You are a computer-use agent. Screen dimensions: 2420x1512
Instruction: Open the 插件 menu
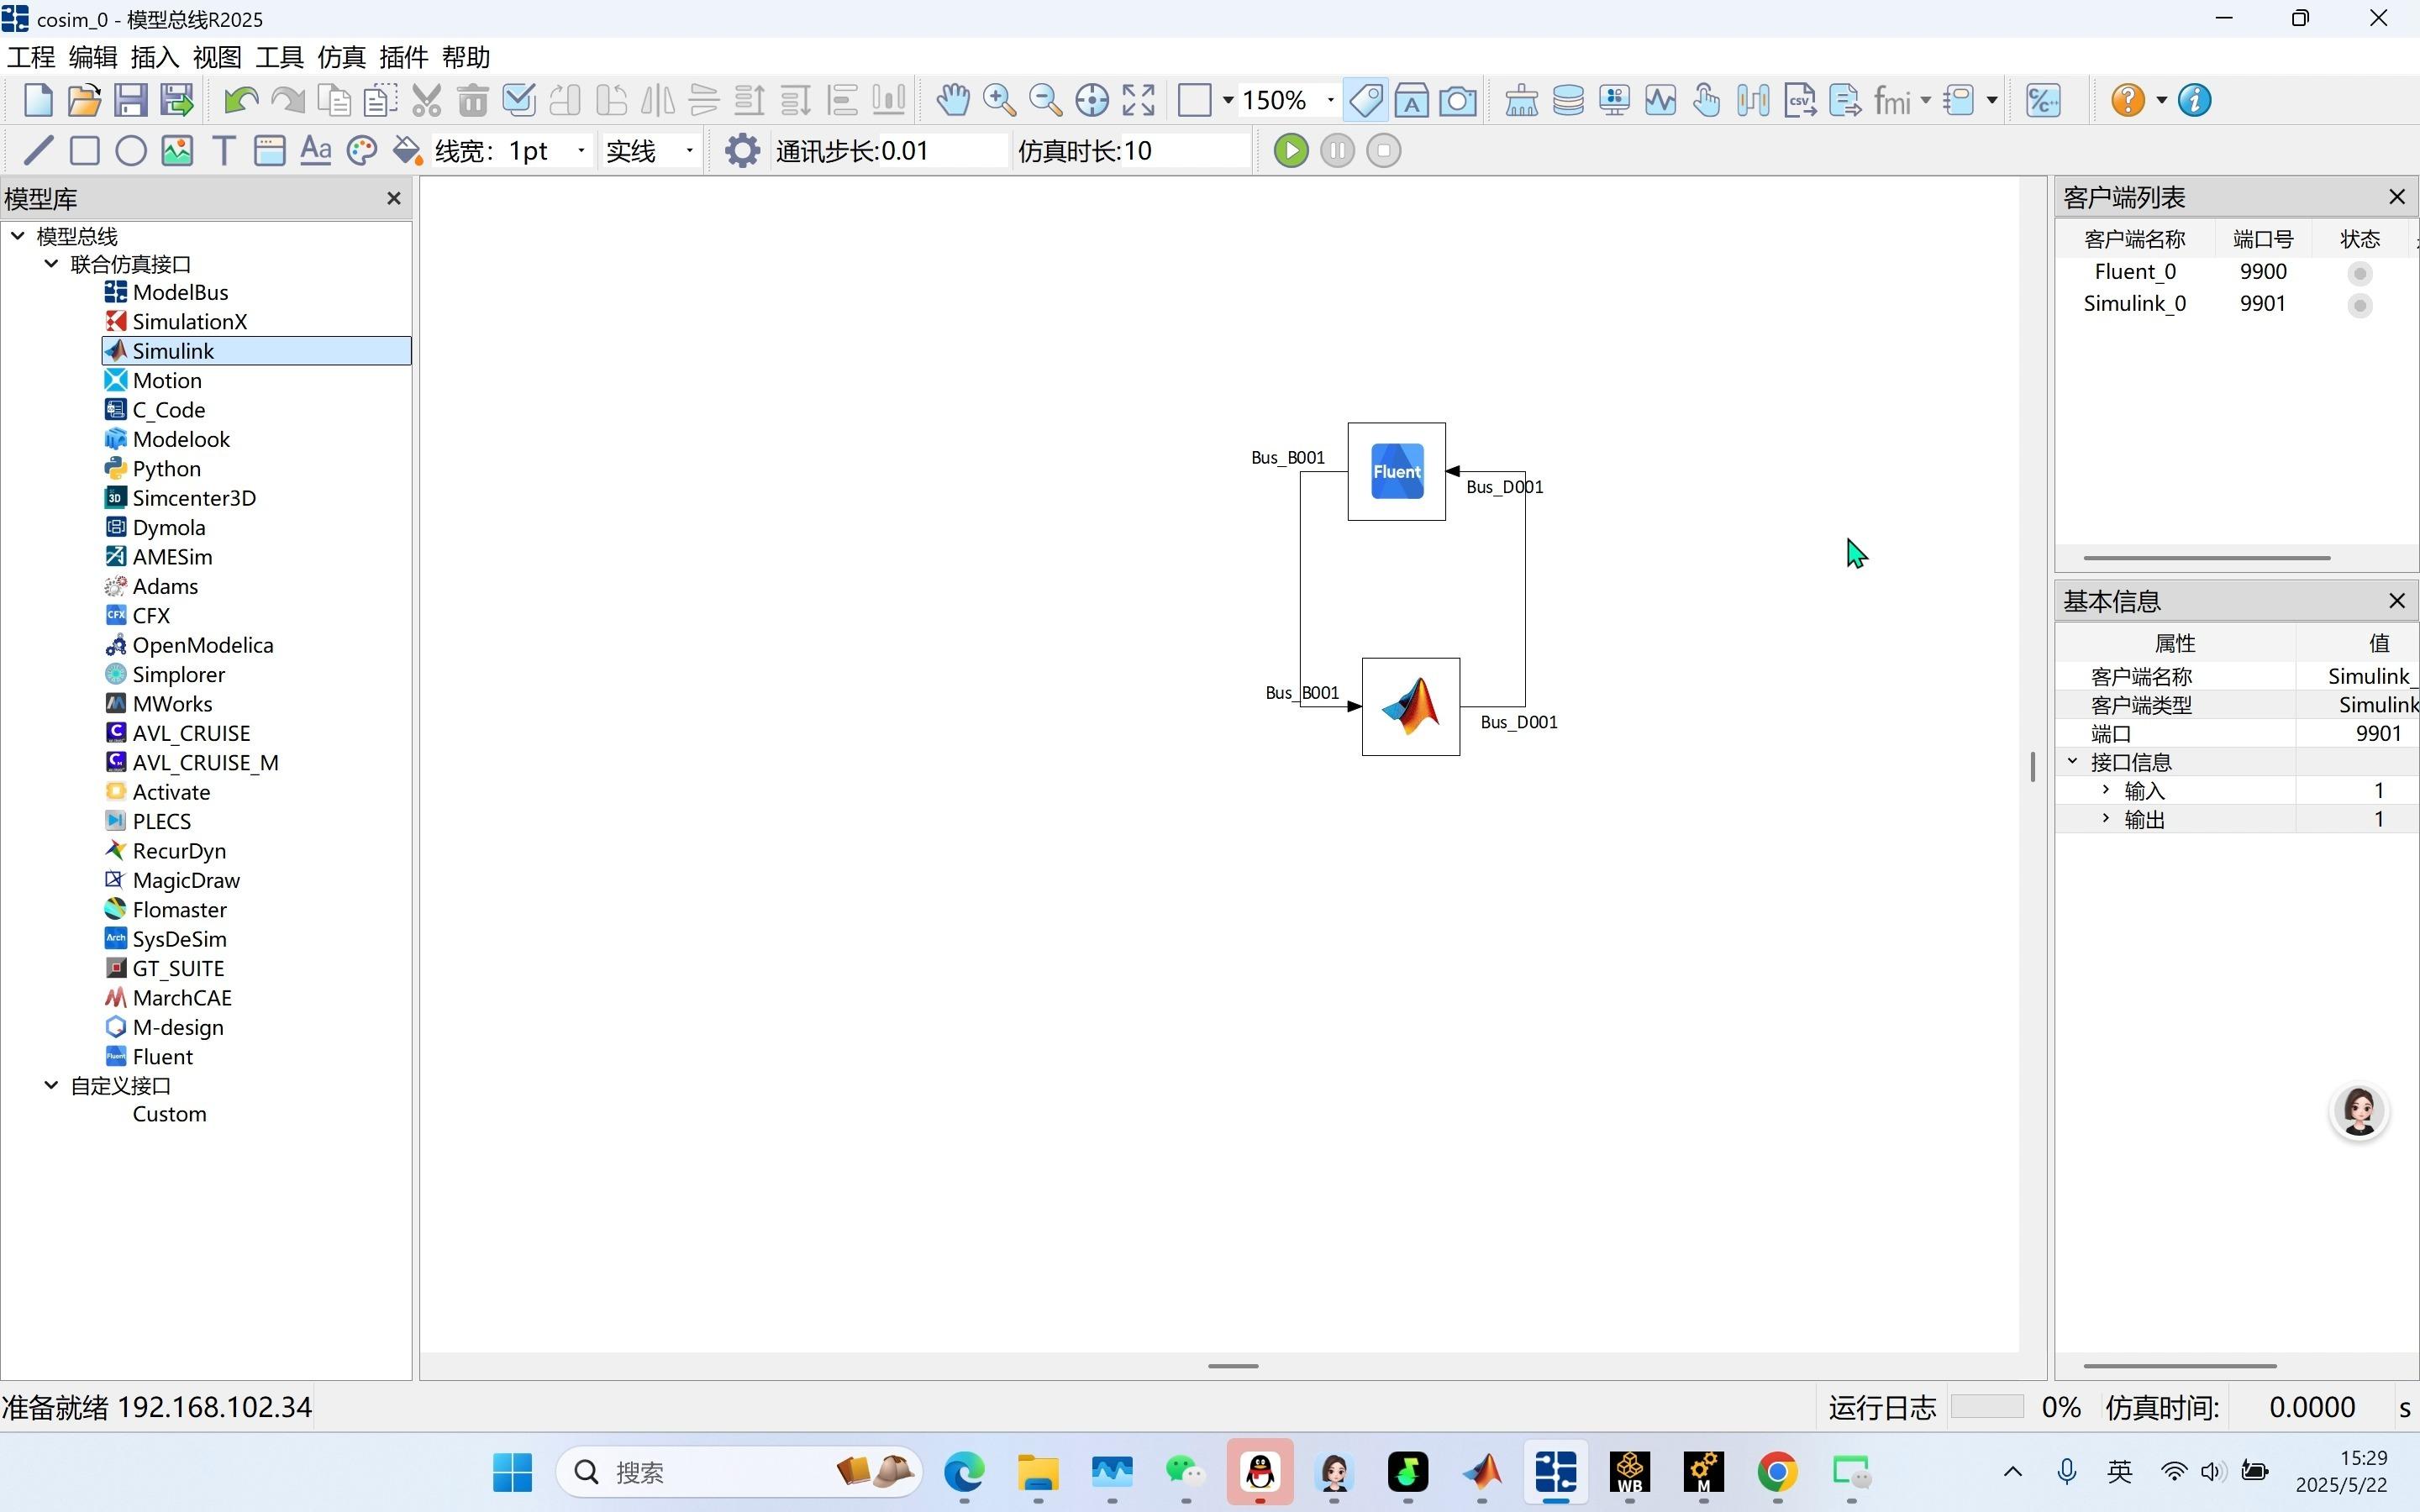[x=403, y=57]
